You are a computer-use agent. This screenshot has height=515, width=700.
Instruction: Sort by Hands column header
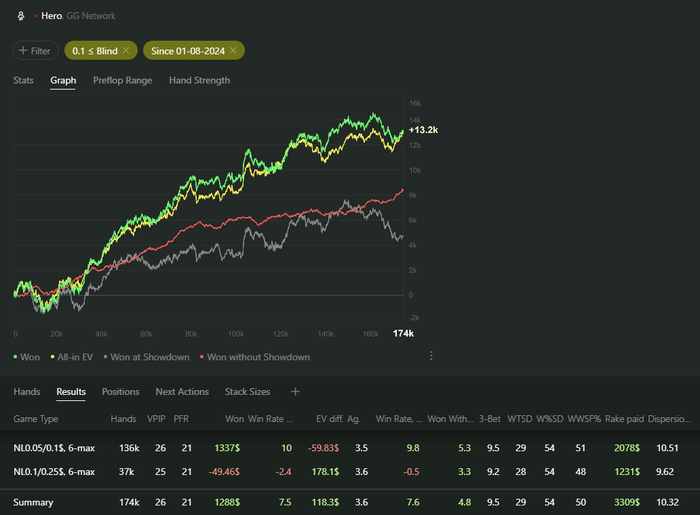[123, 419]
